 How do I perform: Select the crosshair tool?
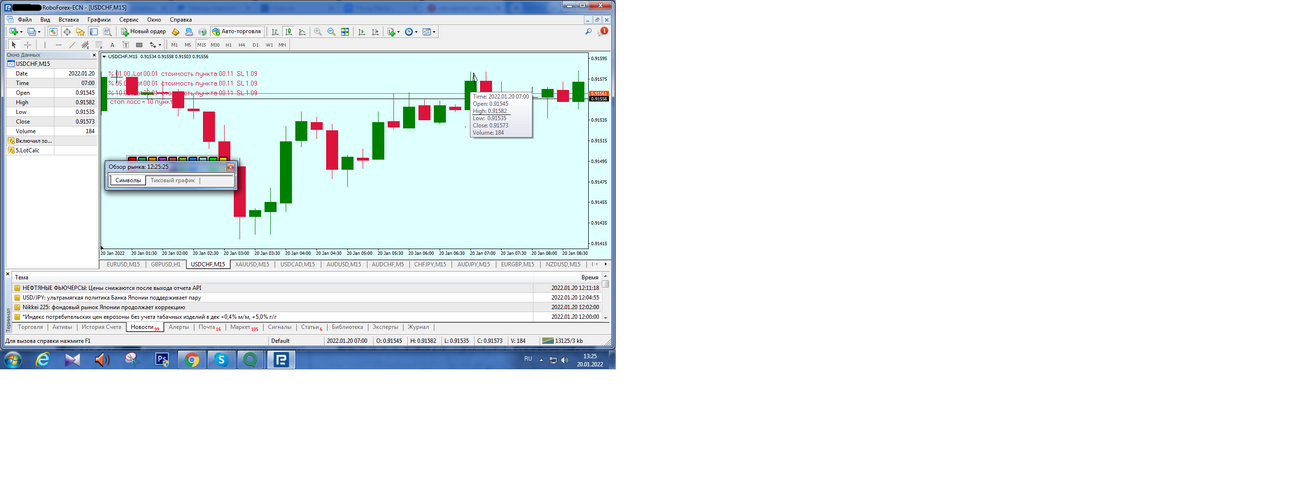point(28,45)
